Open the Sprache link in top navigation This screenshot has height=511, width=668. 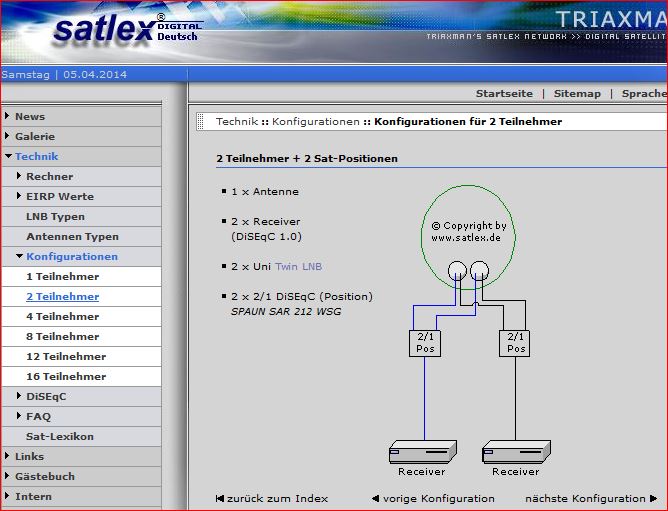(644, 93)
